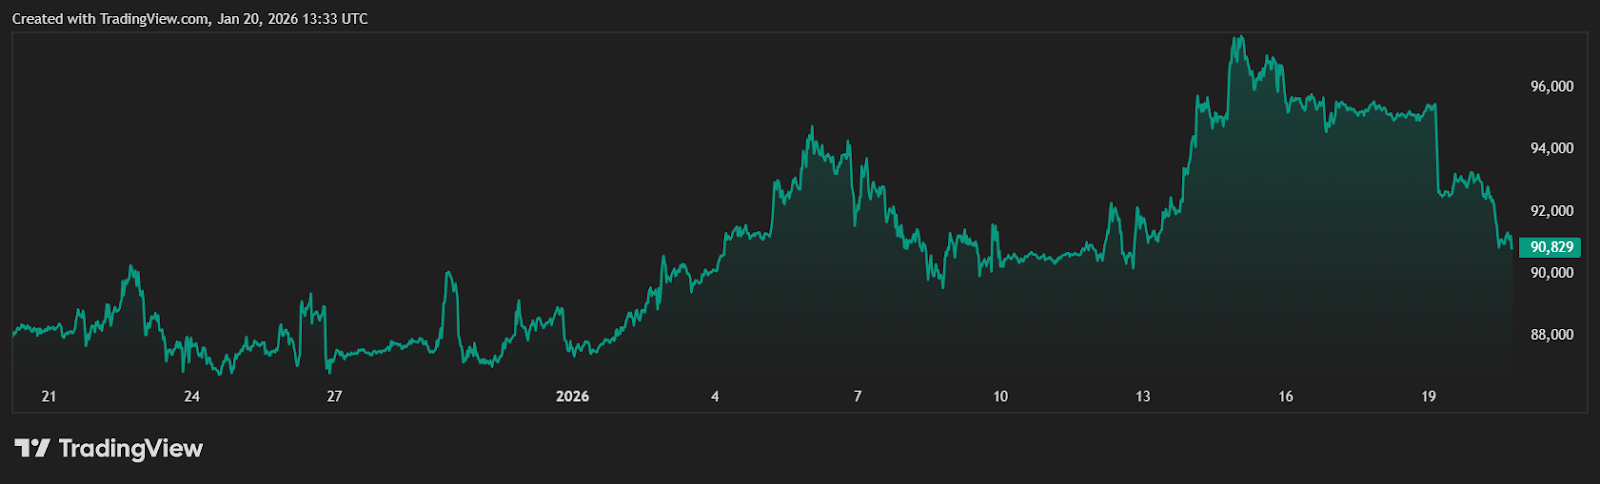
Task: Click the 90,000 price axis label
Action: pyautogui.click(x=1551, y=273)
